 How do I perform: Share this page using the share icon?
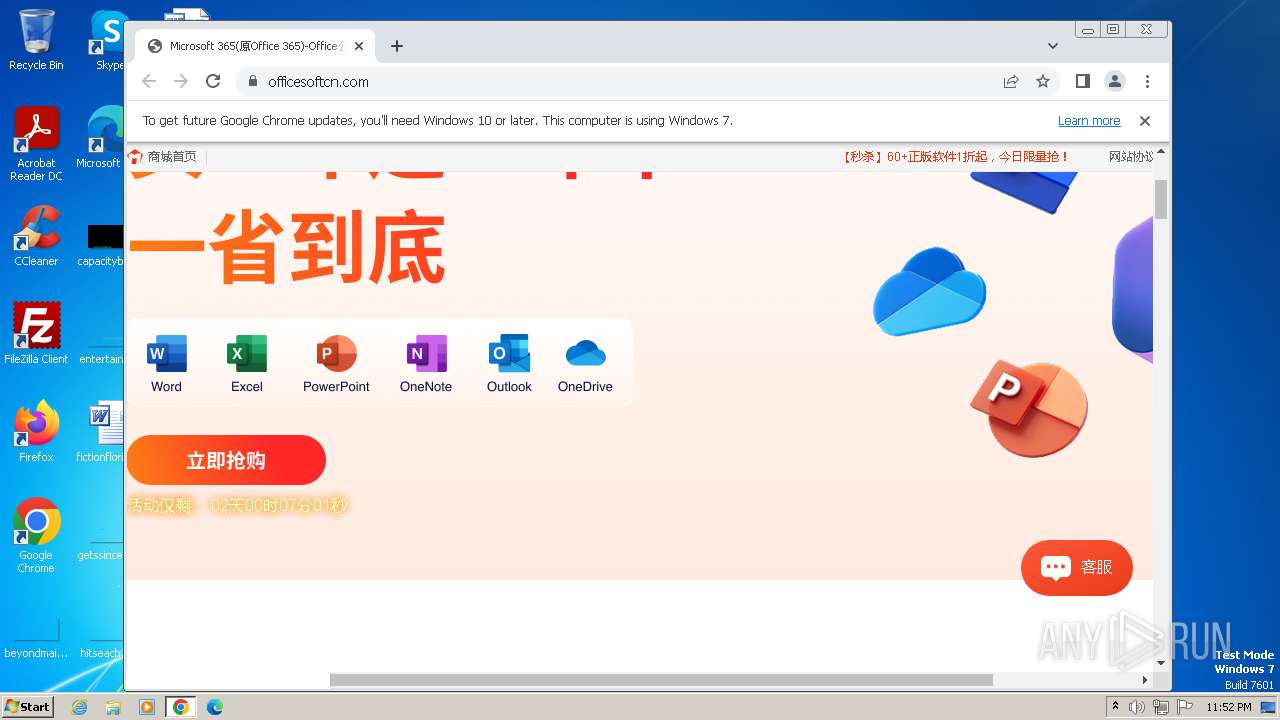[x=1011, y=81]
